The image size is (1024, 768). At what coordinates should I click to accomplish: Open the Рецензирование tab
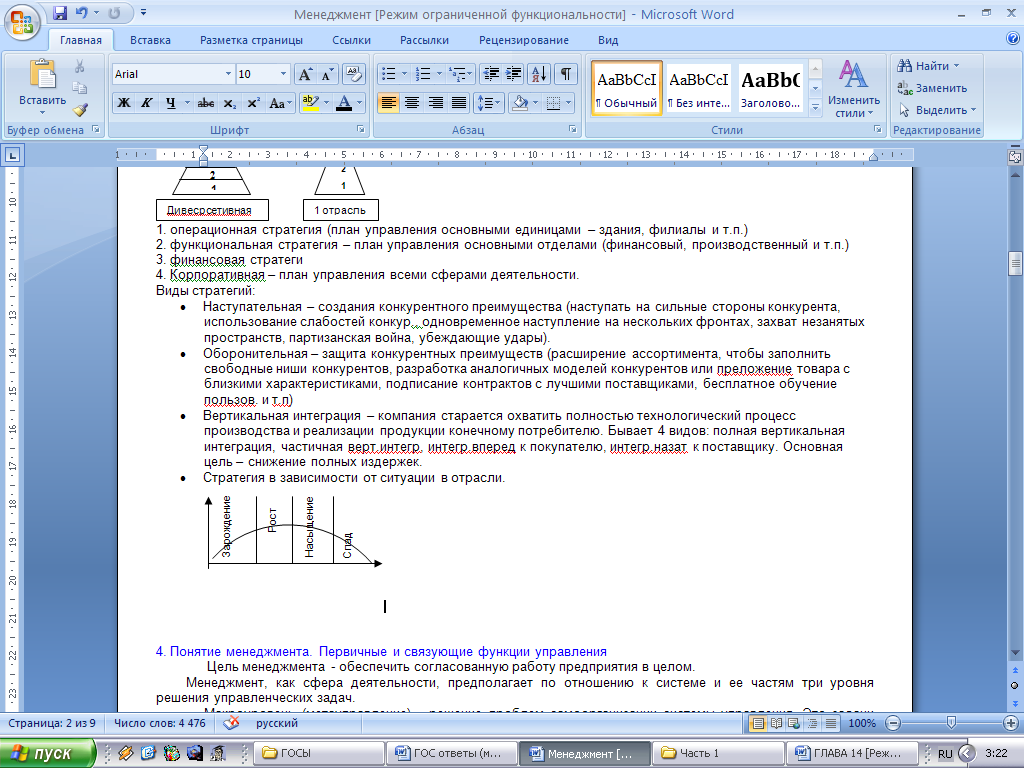click(524, 40)
